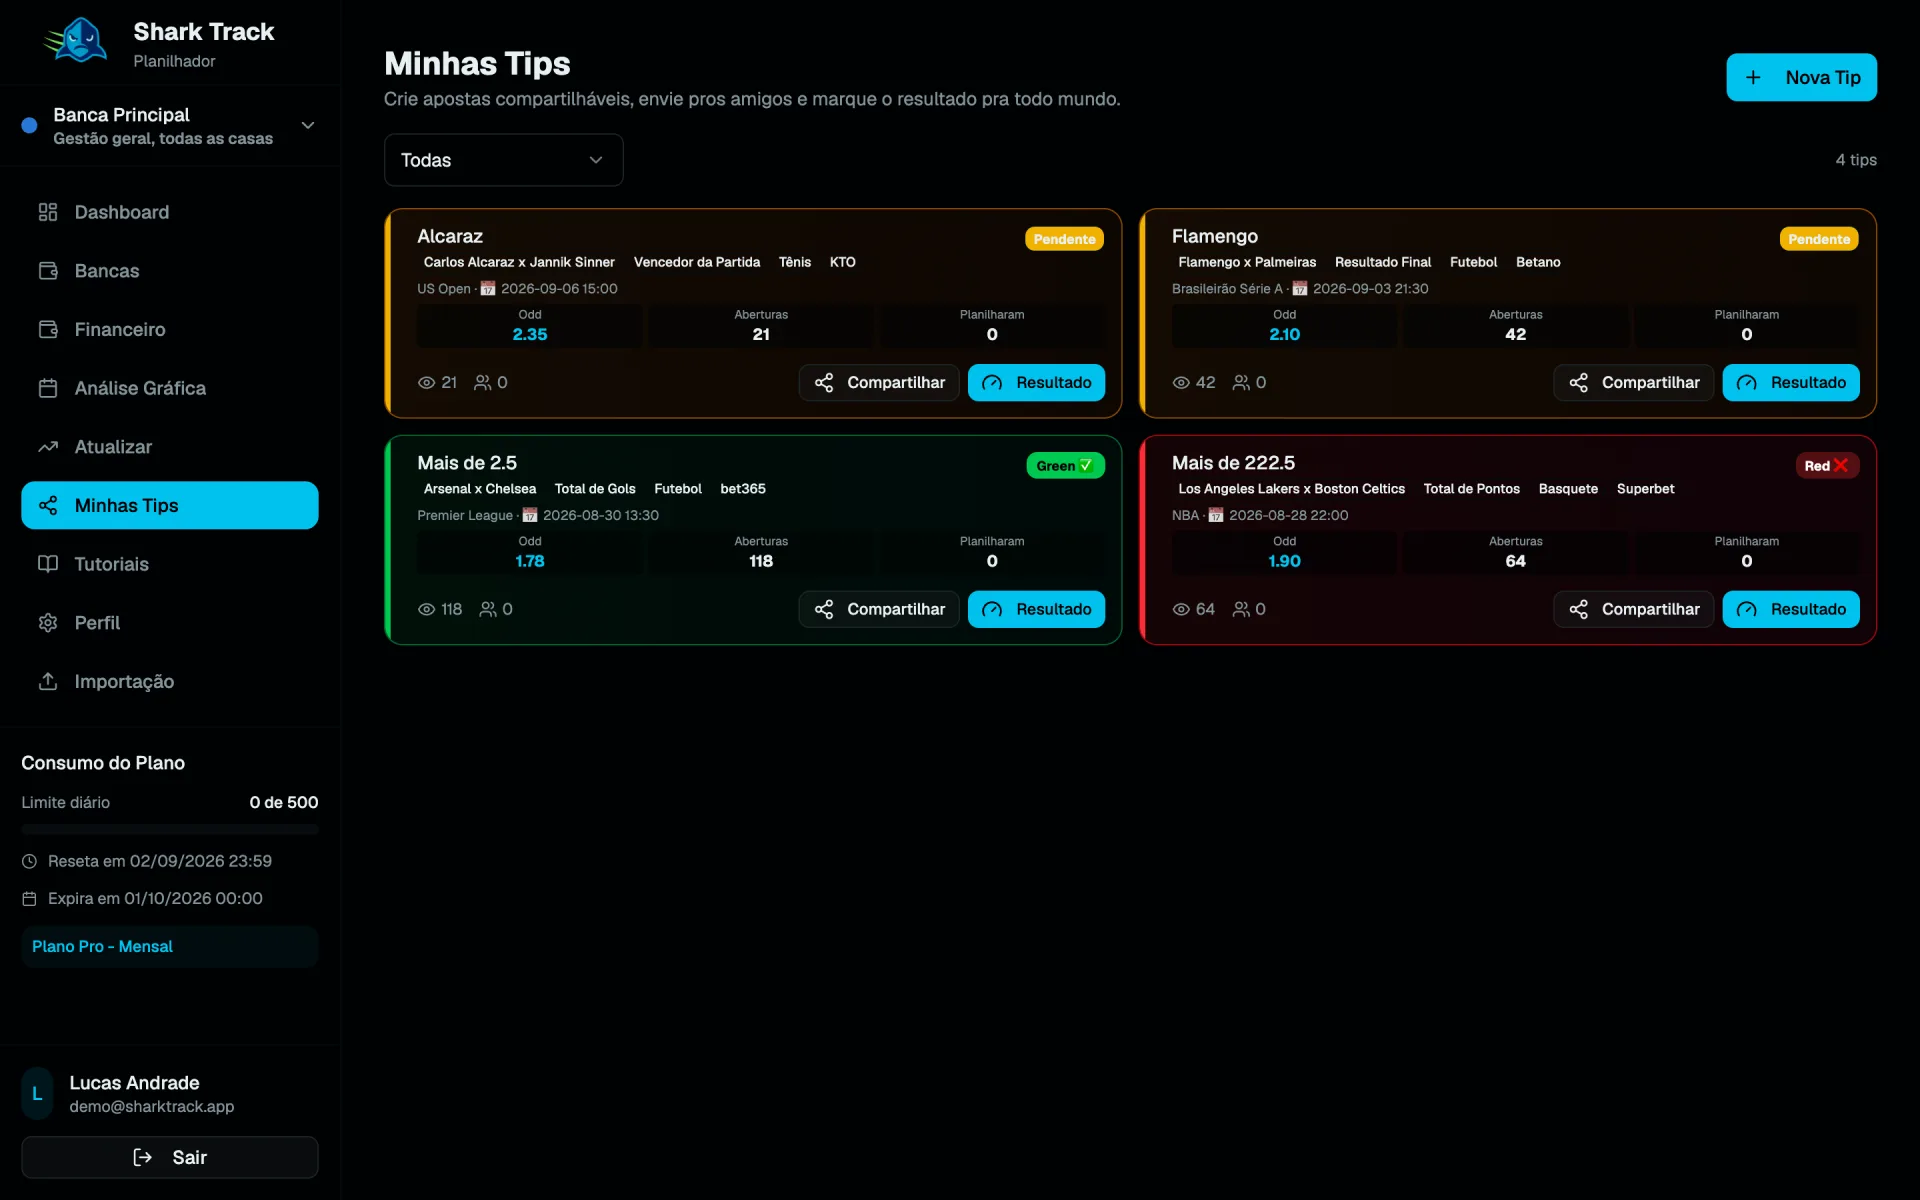The image size is (1920, 1200).
Task: Click the Tutoriais book icon
Action: pos(48,564)
